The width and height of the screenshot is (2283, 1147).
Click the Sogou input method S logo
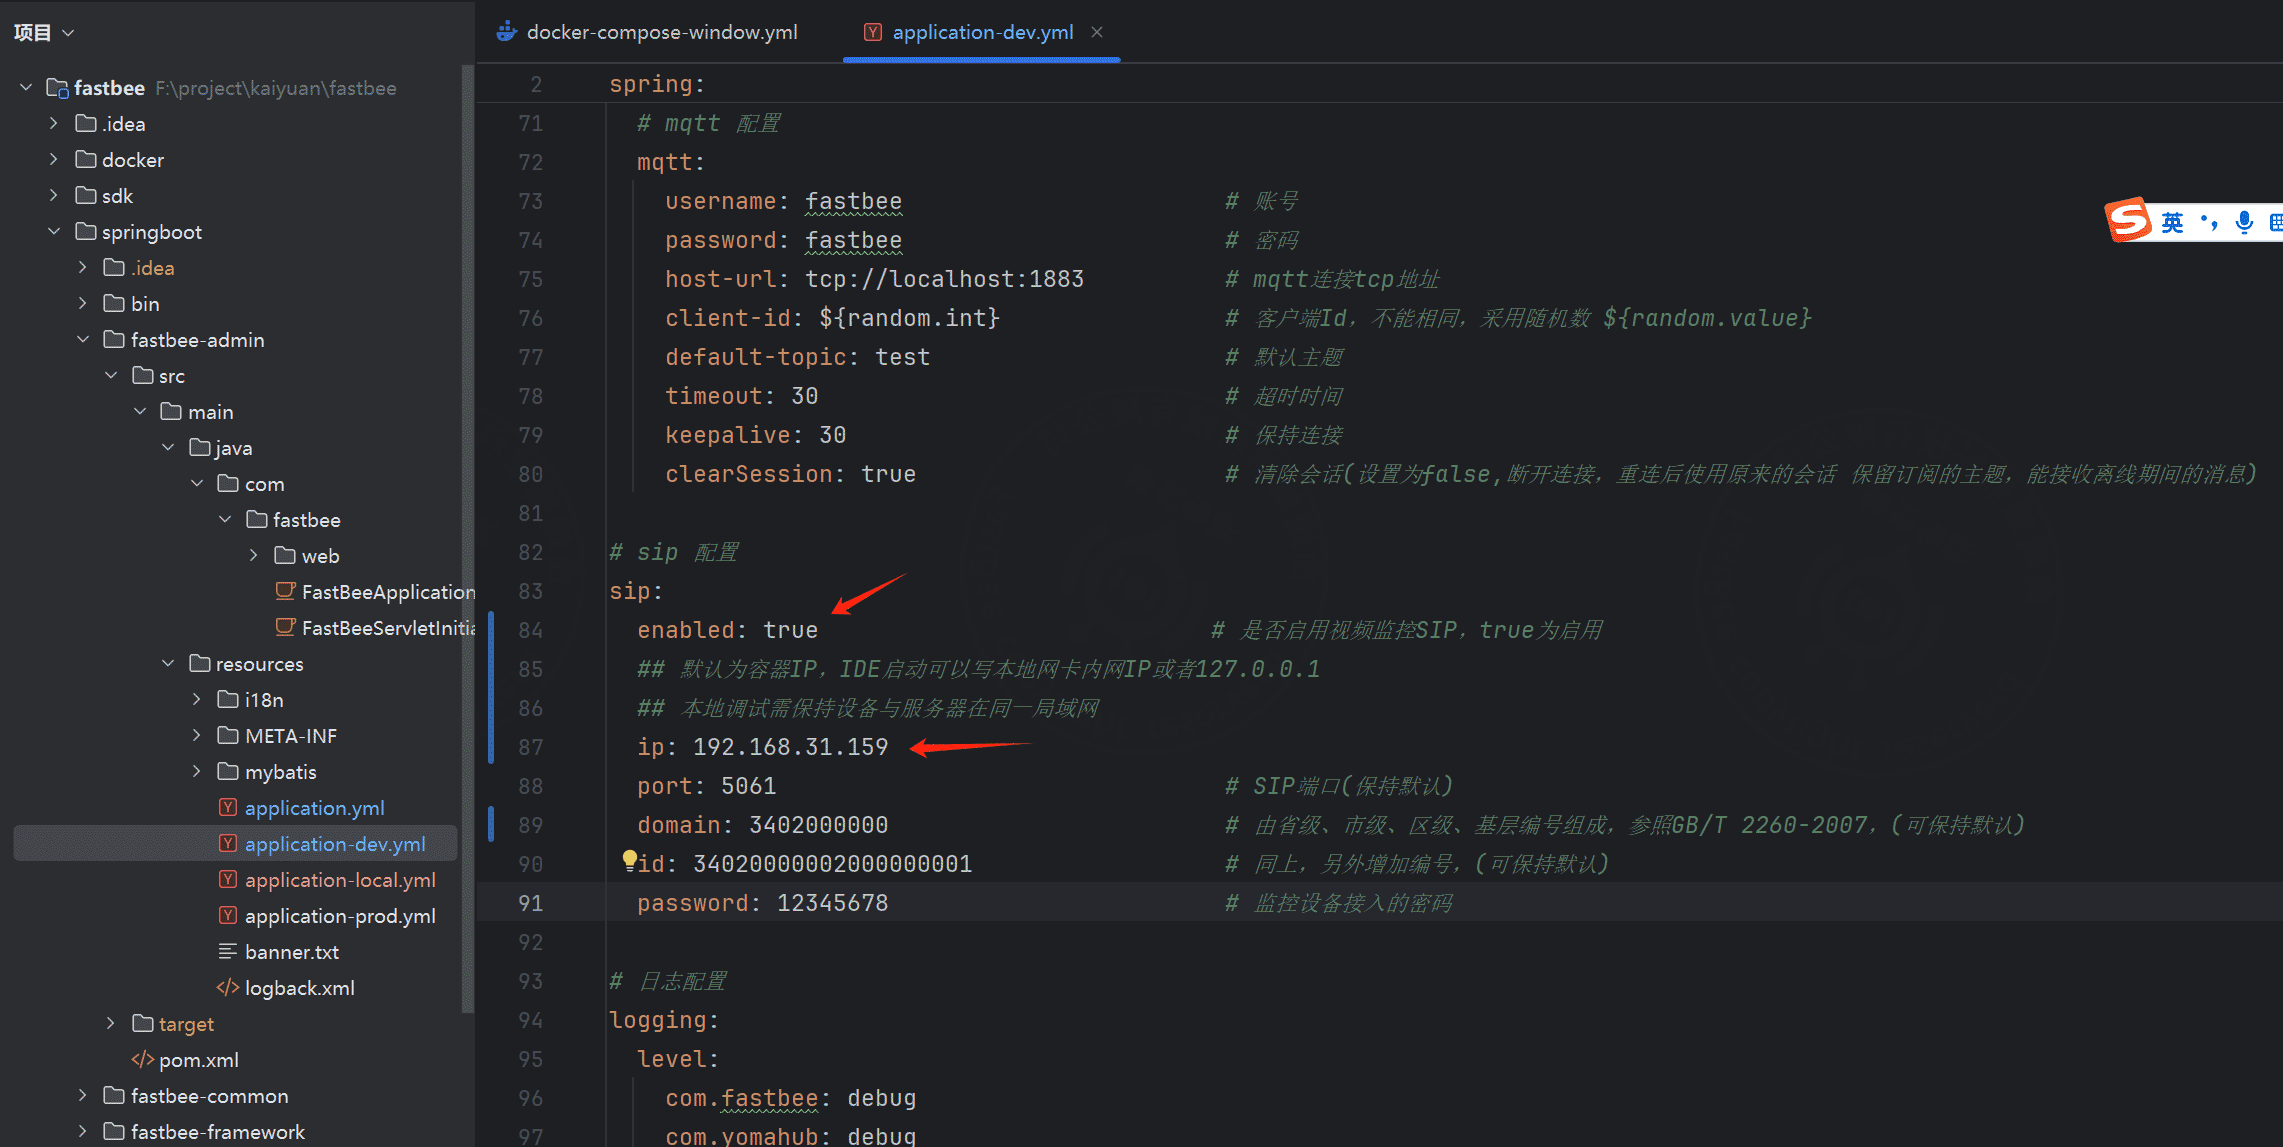(x=2128, y=220)
